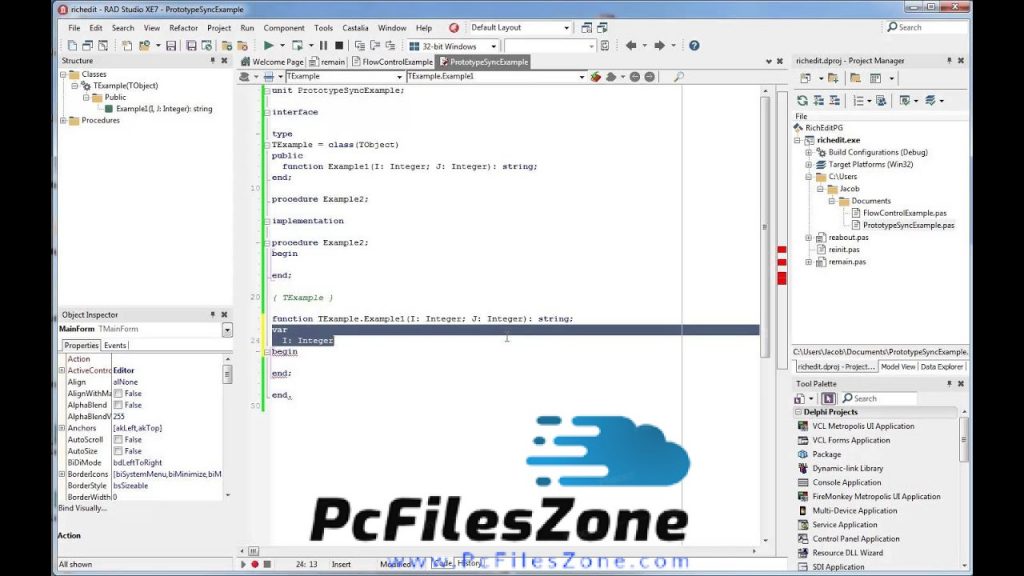Click the Pause button in the debug toolbar

[323, 46]
